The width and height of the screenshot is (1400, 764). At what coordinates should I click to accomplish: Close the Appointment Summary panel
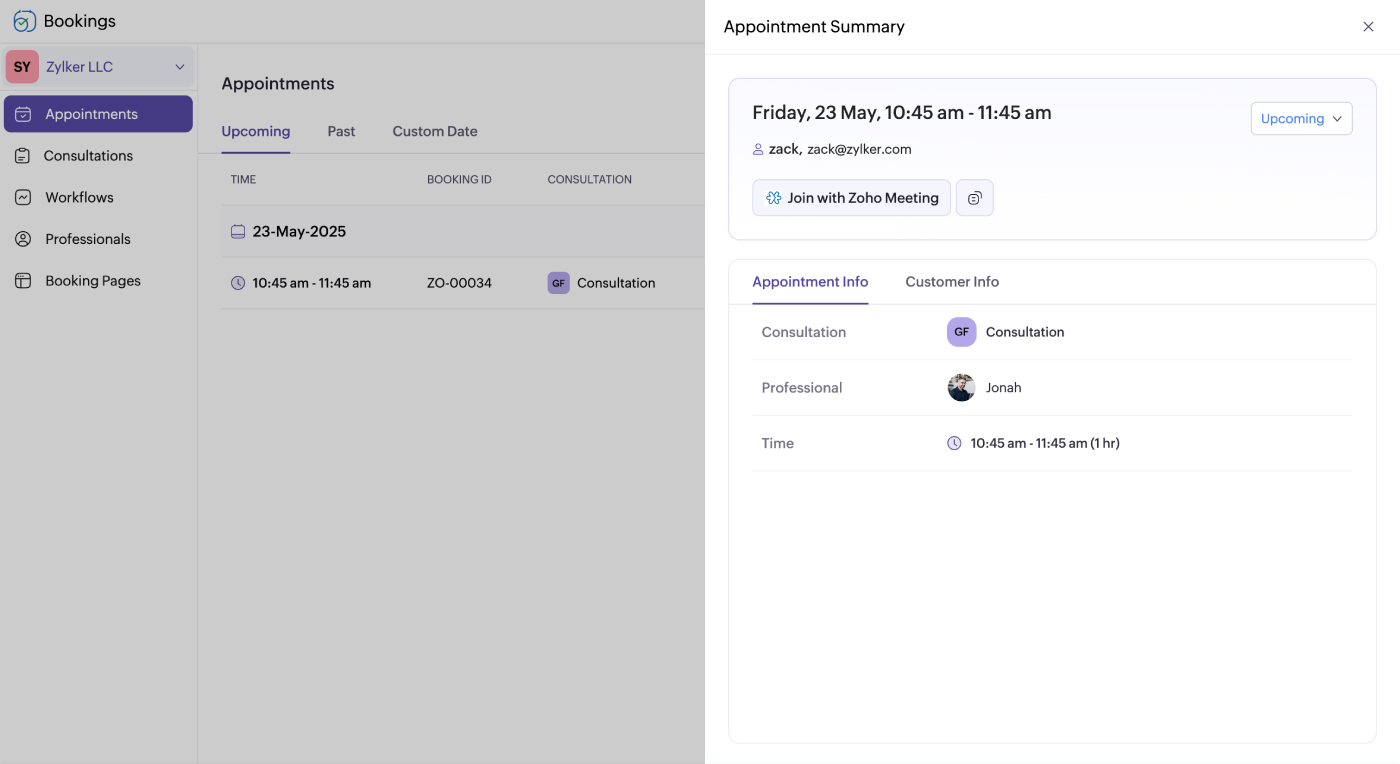(x=1368, y=27)
